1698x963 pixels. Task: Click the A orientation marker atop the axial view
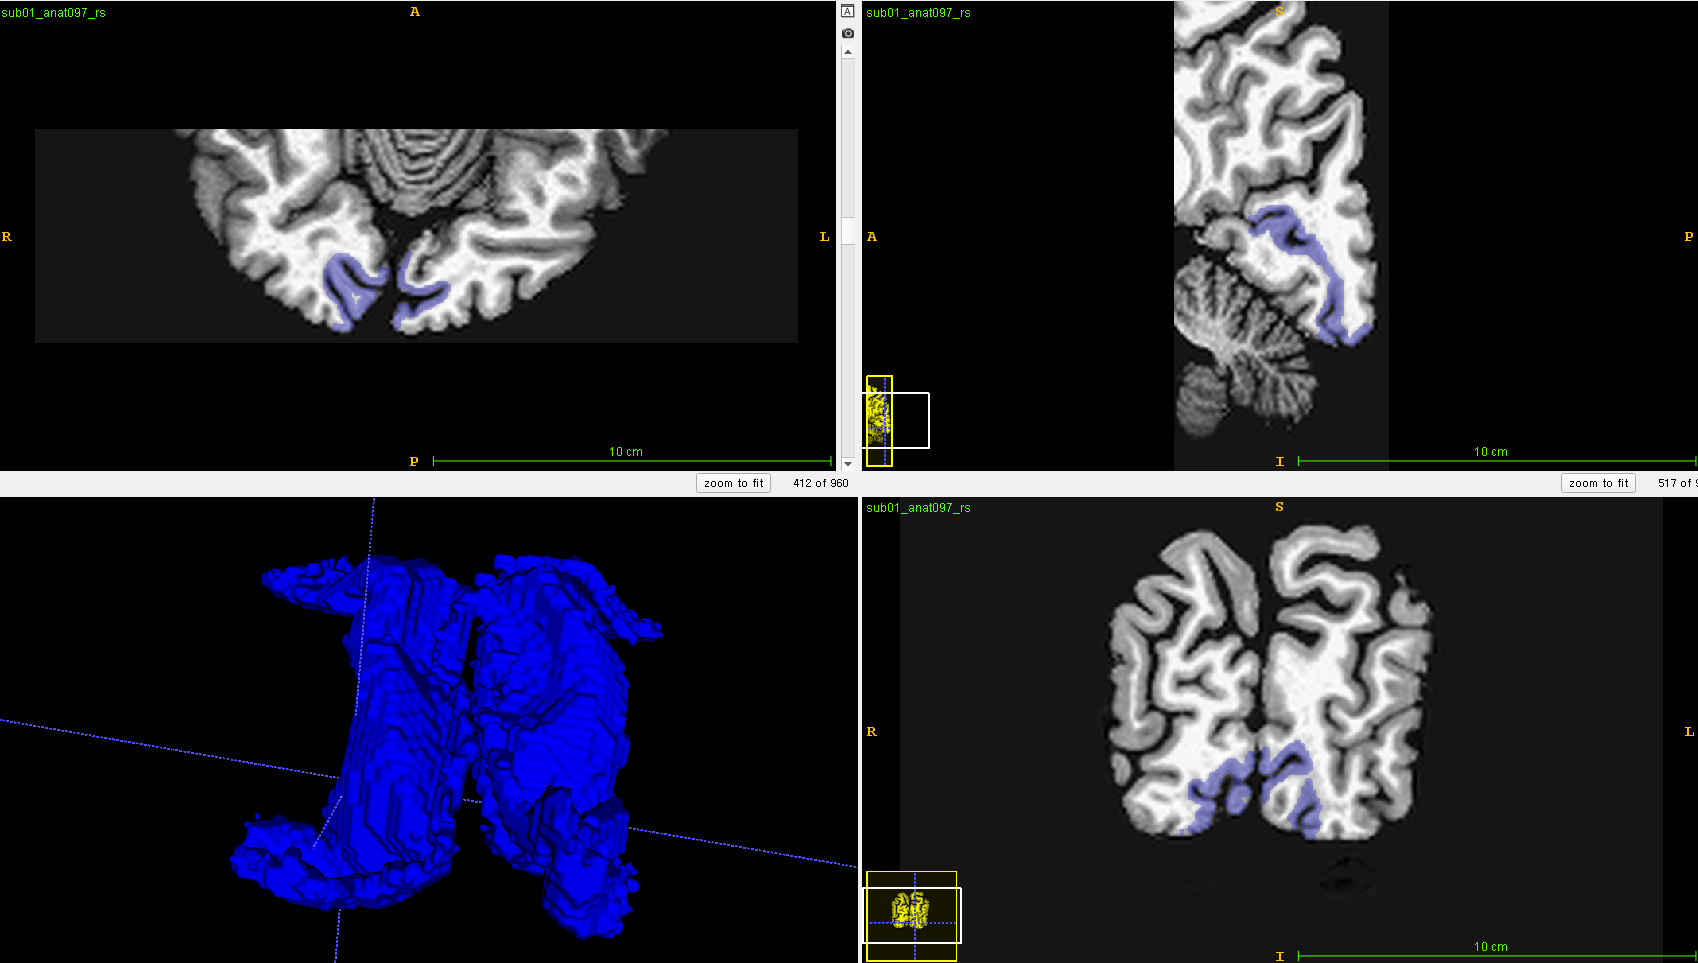(x=414, y=11)
